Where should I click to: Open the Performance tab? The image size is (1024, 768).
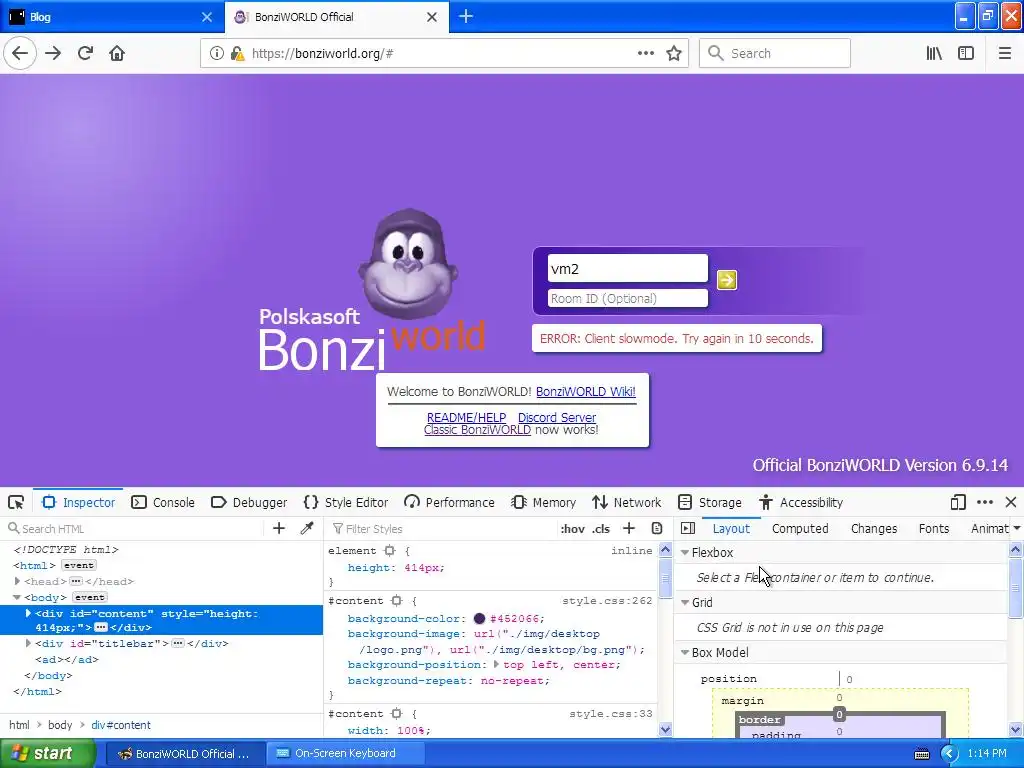[449, 502]
